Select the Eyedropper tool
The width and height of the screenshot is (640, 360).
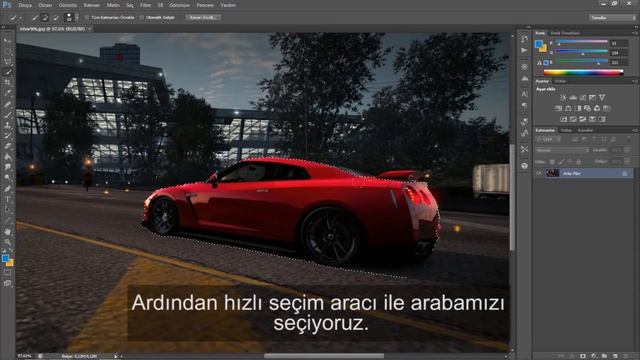[7, 93]
